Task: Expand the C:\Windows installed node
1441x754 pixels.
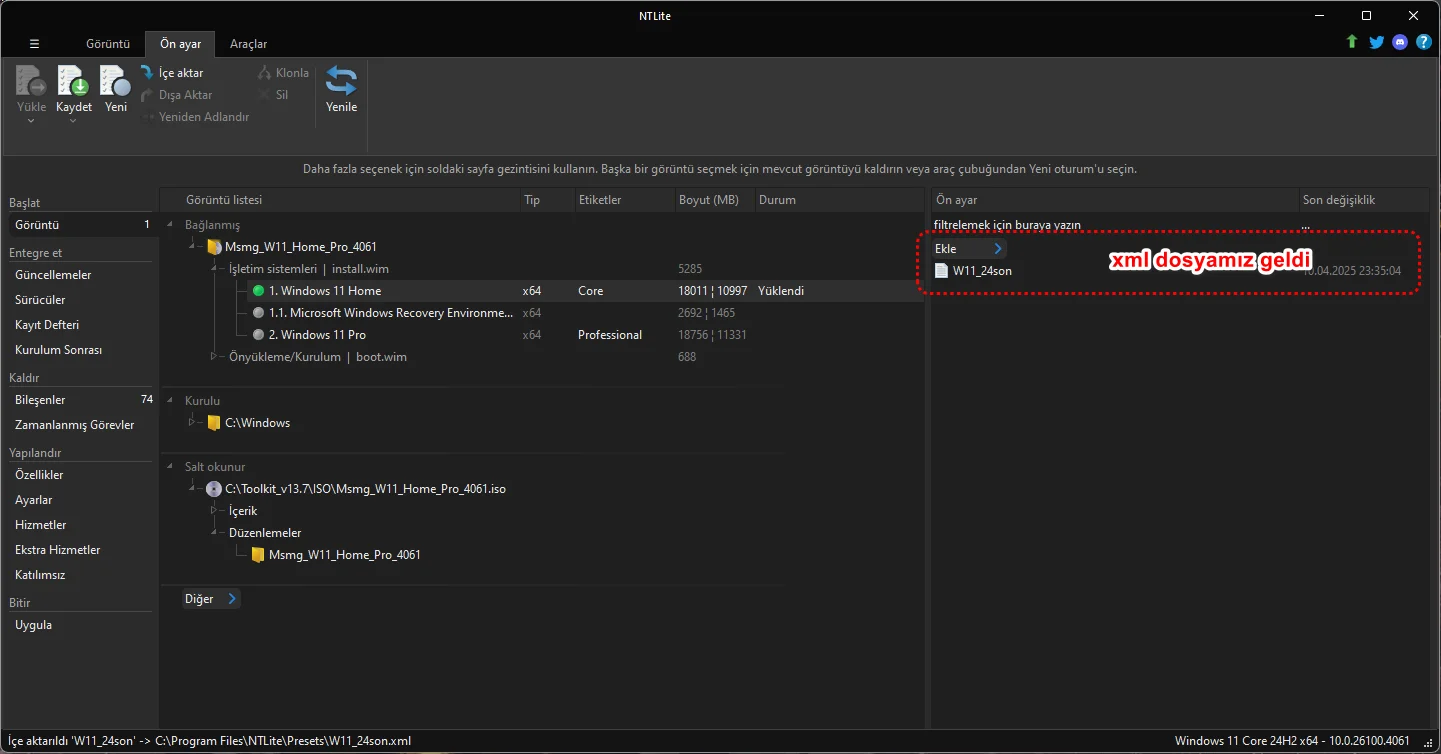Action: (190, 423)
